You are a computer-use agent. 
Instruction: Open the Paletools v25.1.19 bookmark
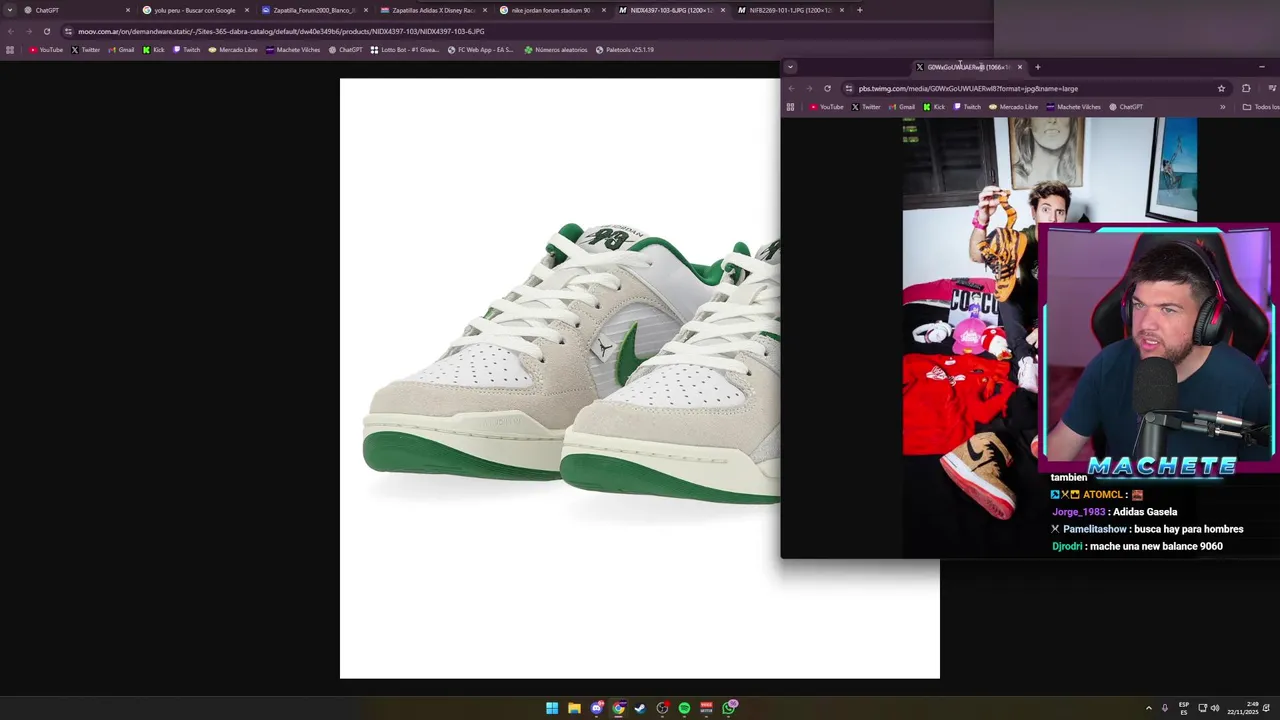point(624,50)
